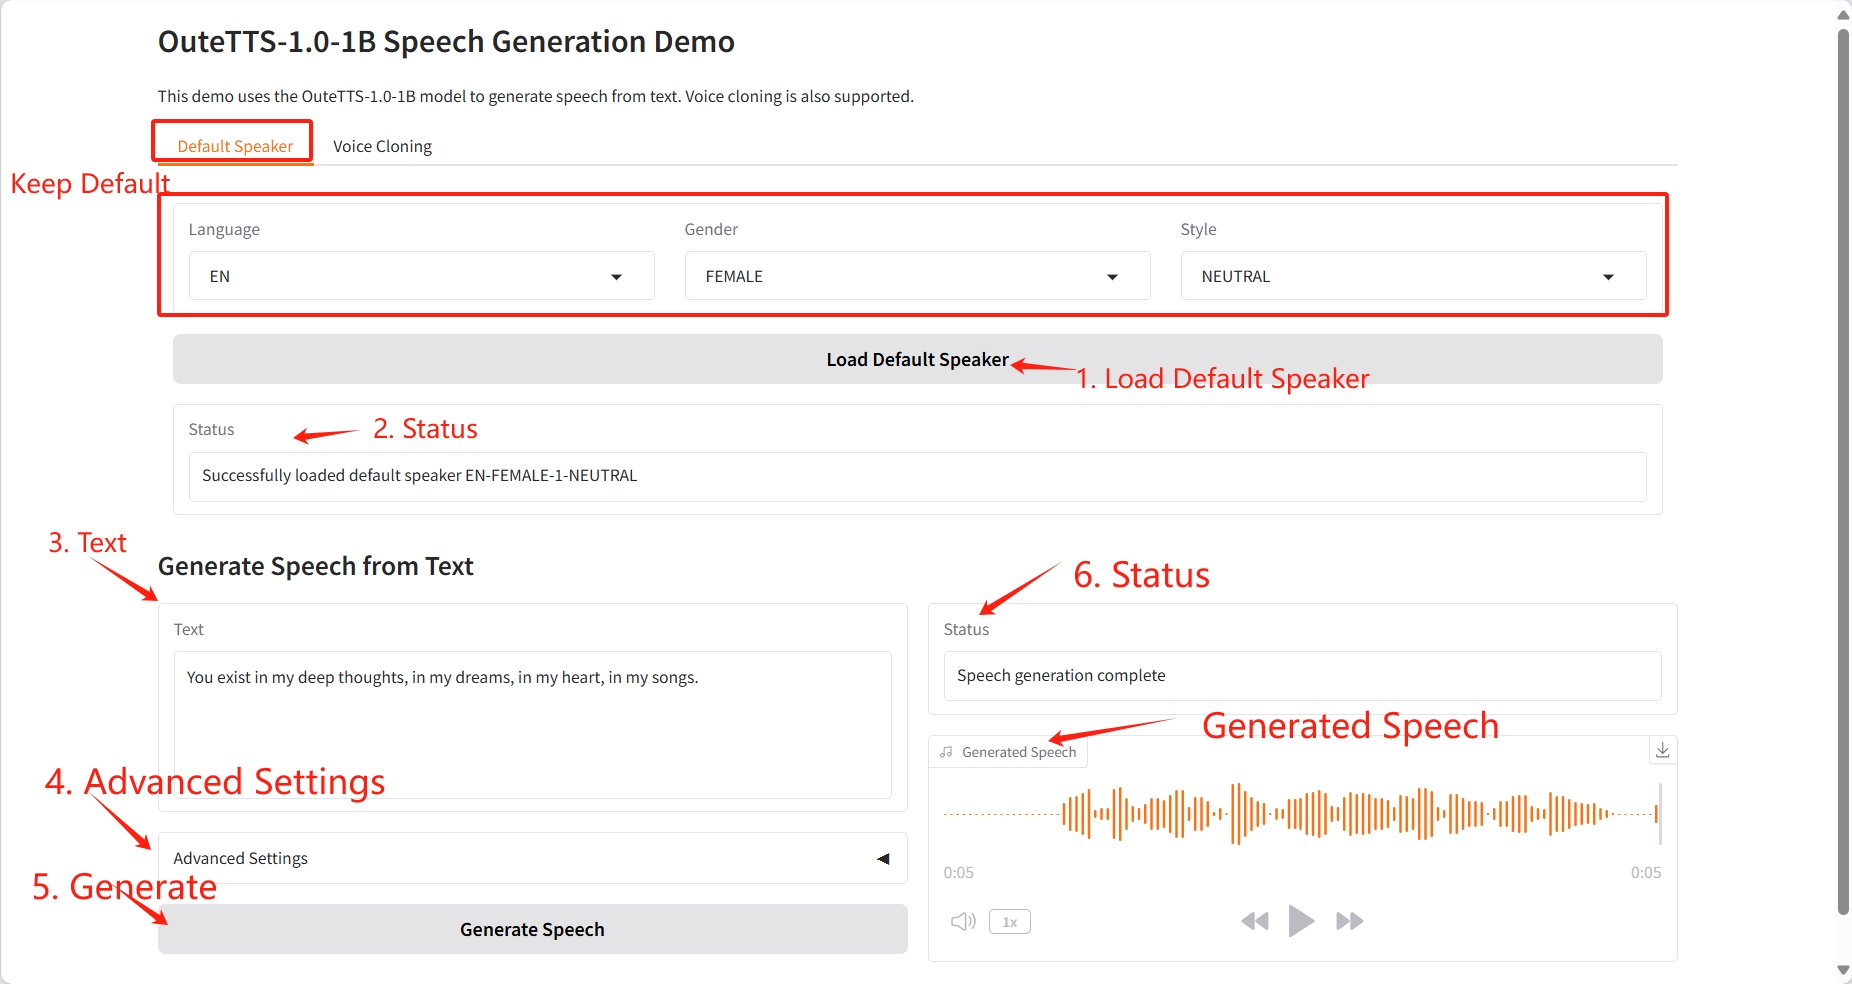Open the Style dropdown showing NEUTRAL
The width and height of the screenshot is (1852, 984).
point(1412,276)
